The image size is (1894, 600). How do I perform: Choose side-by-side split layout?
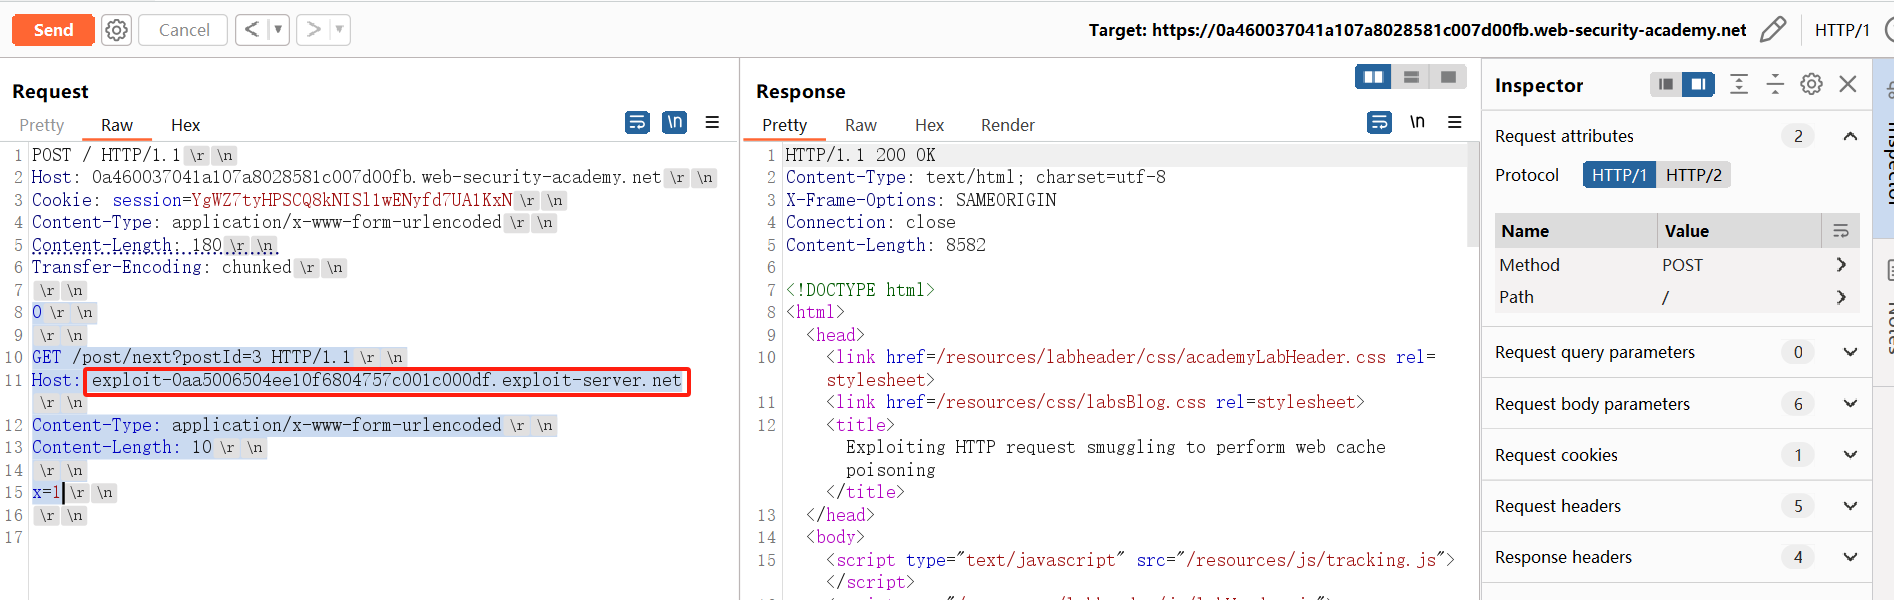[x=1373, y=77]
